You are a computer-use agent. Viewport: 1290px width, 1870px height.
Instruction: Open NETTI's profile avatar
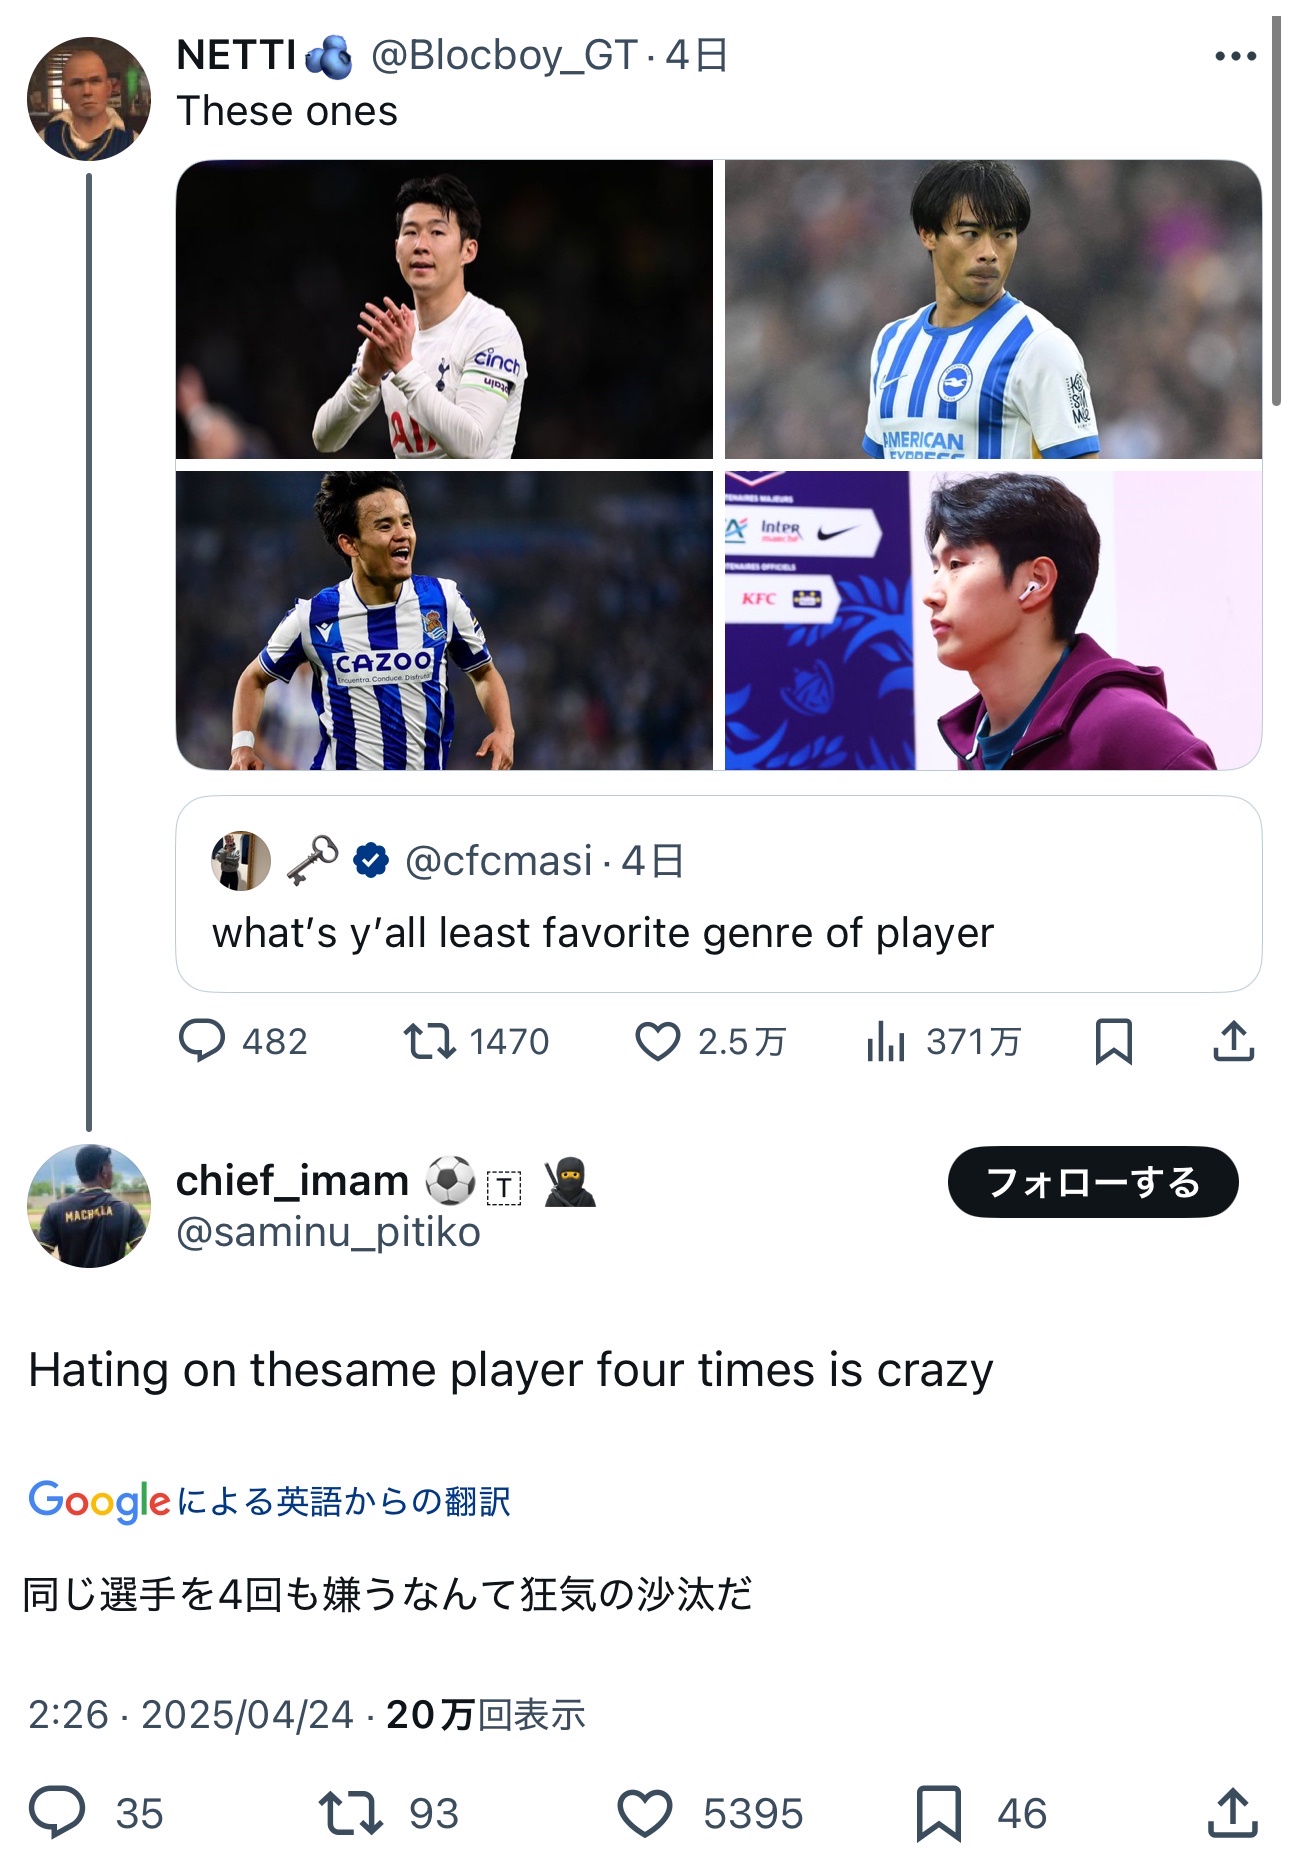click(x=89, y=99)
